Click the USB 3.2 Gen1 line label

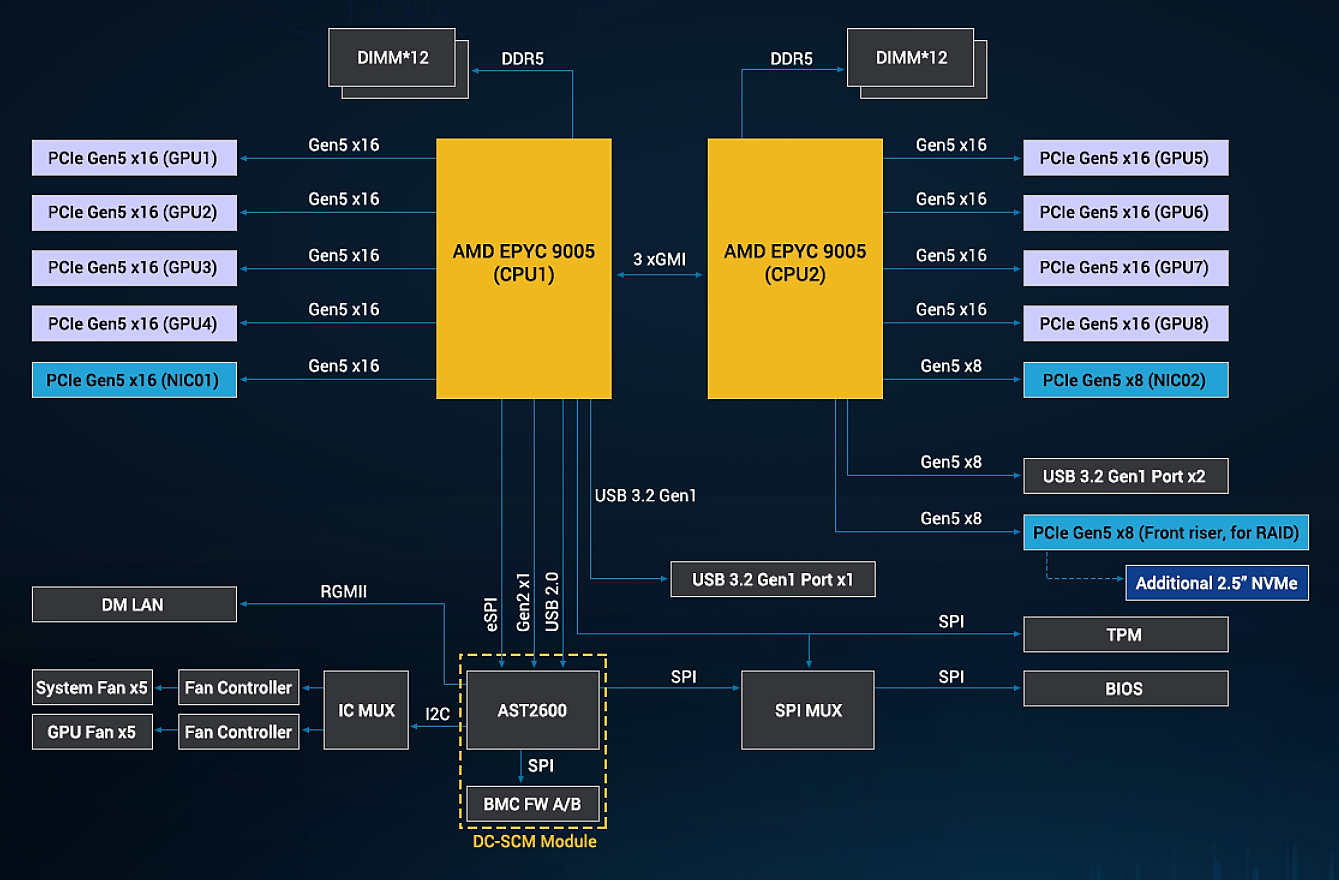(646, 496)
